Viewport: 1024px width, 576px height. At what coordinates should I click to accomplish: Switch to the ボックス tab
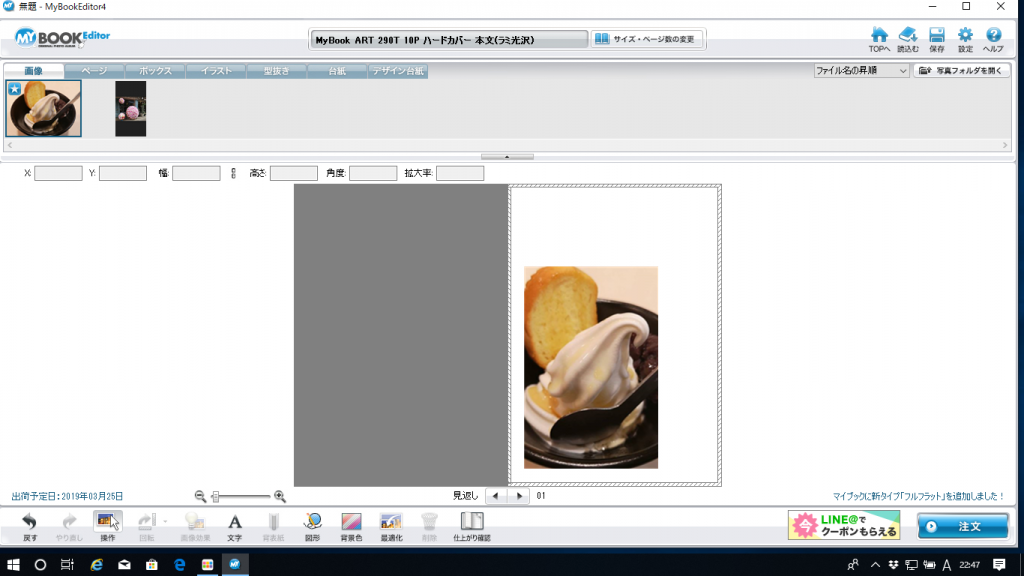[x=156, y=71]
